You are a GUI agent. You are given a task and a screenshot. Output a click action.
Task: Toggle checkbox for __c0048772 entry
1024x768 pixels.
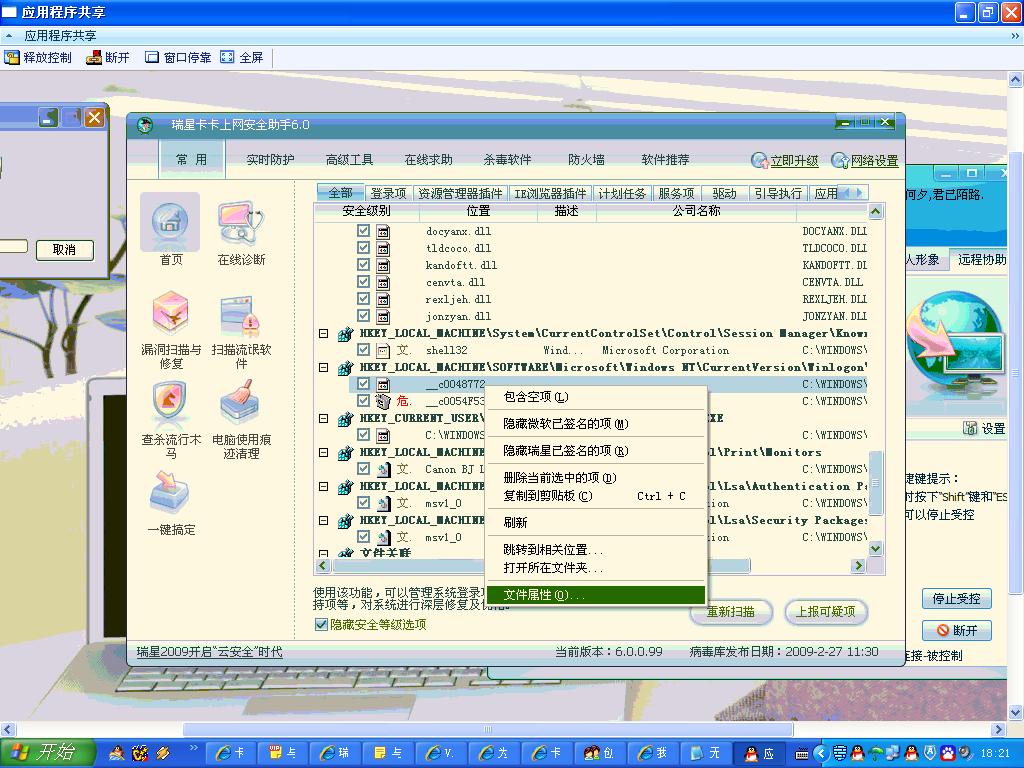tap(363, 383)
